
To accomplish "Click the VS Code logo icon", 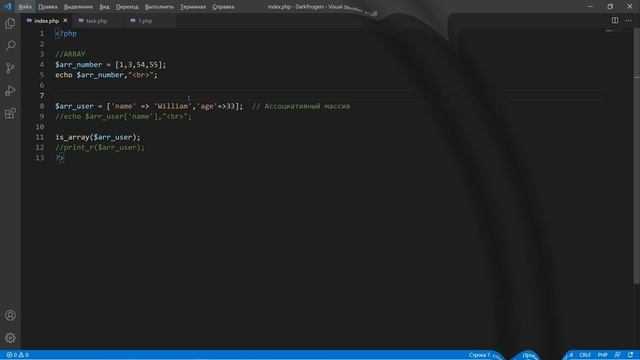I will [x=7, y=7].
